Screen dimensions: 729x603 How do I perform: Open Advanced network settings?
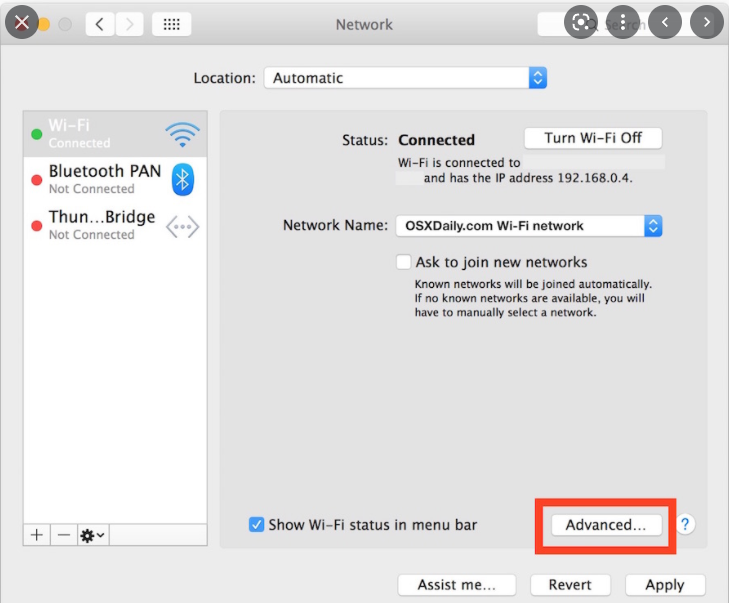tap(606, 524)
